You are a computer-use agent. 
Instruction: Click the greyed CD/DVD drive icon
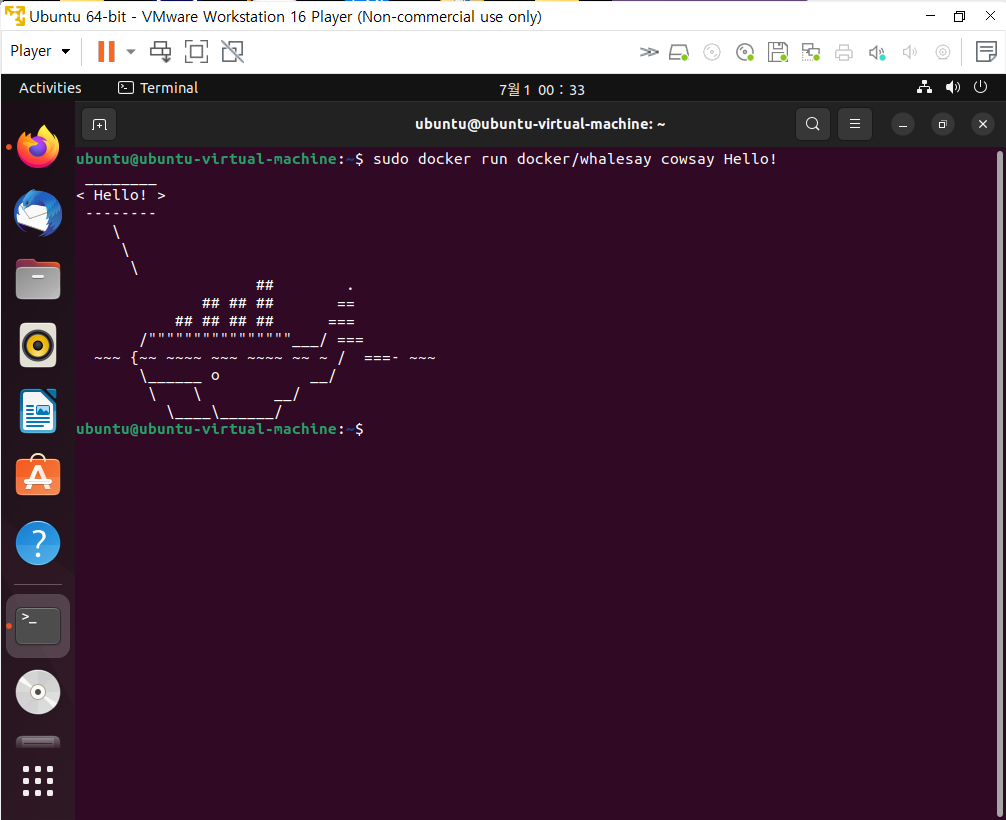(712, 52)
